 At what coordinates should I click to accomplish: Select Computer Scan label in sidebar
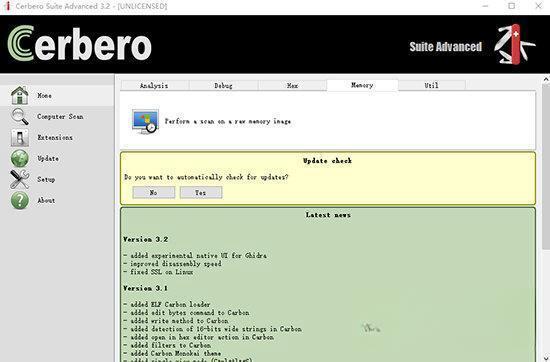[60, 116]
